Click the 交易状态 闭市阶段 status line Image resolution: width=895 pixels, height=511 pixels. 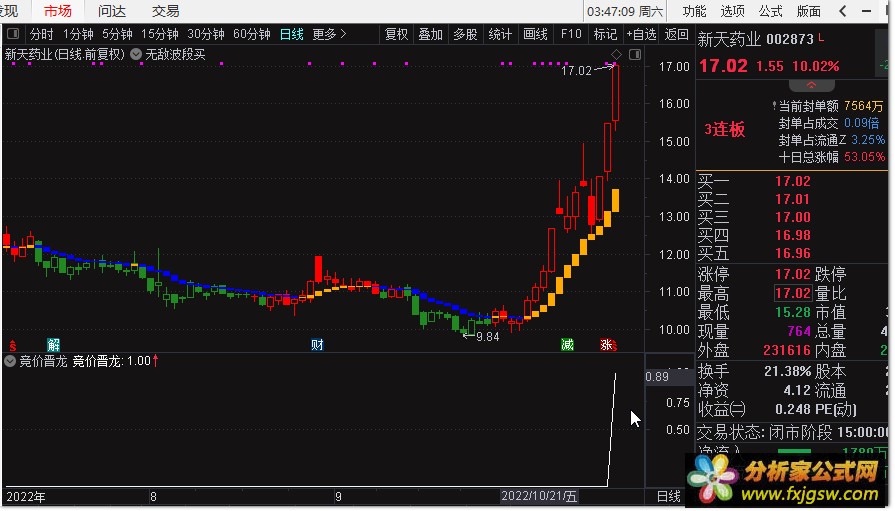tap(793, 432)
